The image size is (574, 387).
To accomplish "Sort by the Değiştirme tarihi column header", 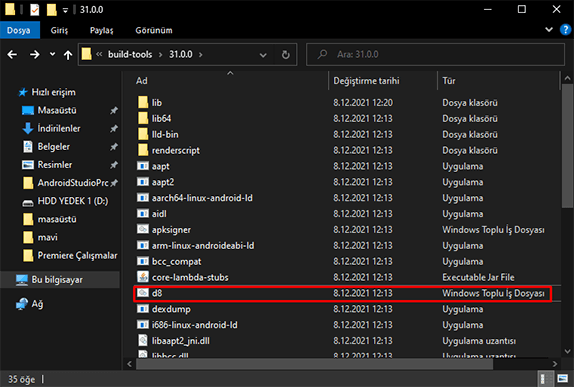I will 366,81.
